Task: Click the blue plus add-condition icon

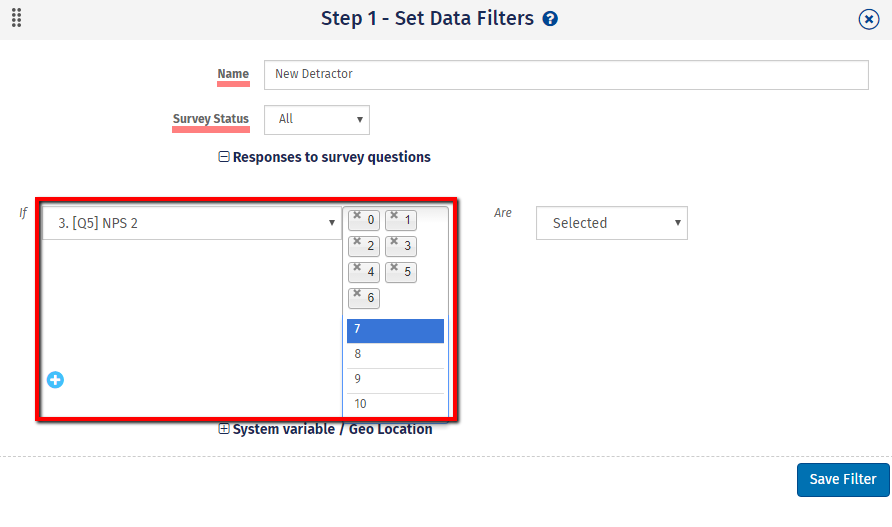Action: click(55, 379)
